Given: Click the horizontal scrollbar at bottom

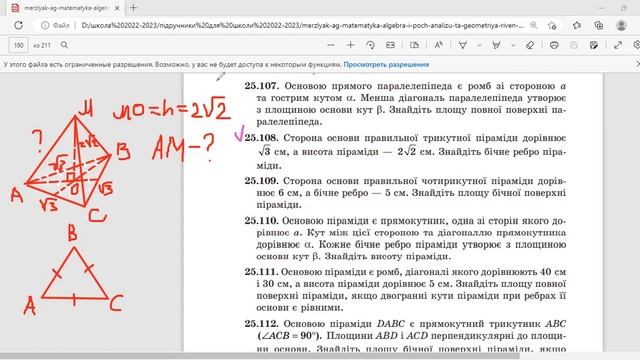Looking at the screenshot, I should point(260,356).
